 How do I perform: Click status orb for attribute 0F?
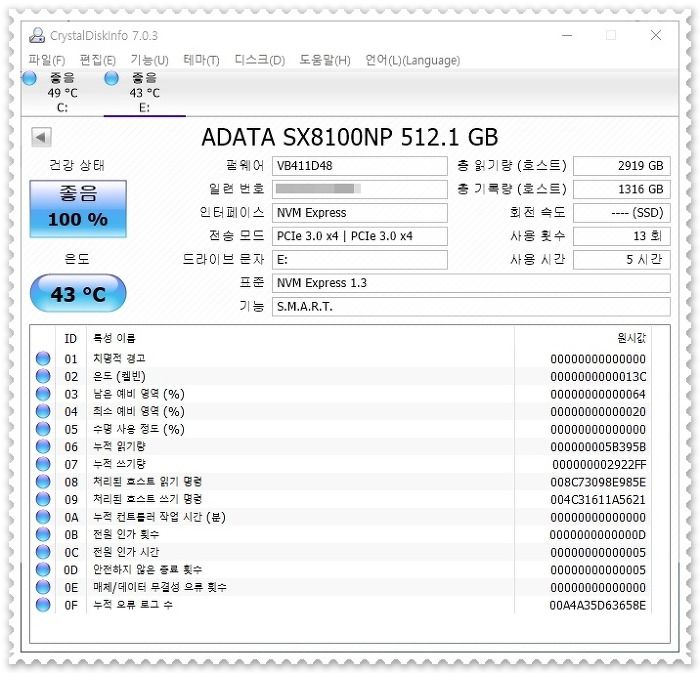pyautogui.click(x=43, y=605)
